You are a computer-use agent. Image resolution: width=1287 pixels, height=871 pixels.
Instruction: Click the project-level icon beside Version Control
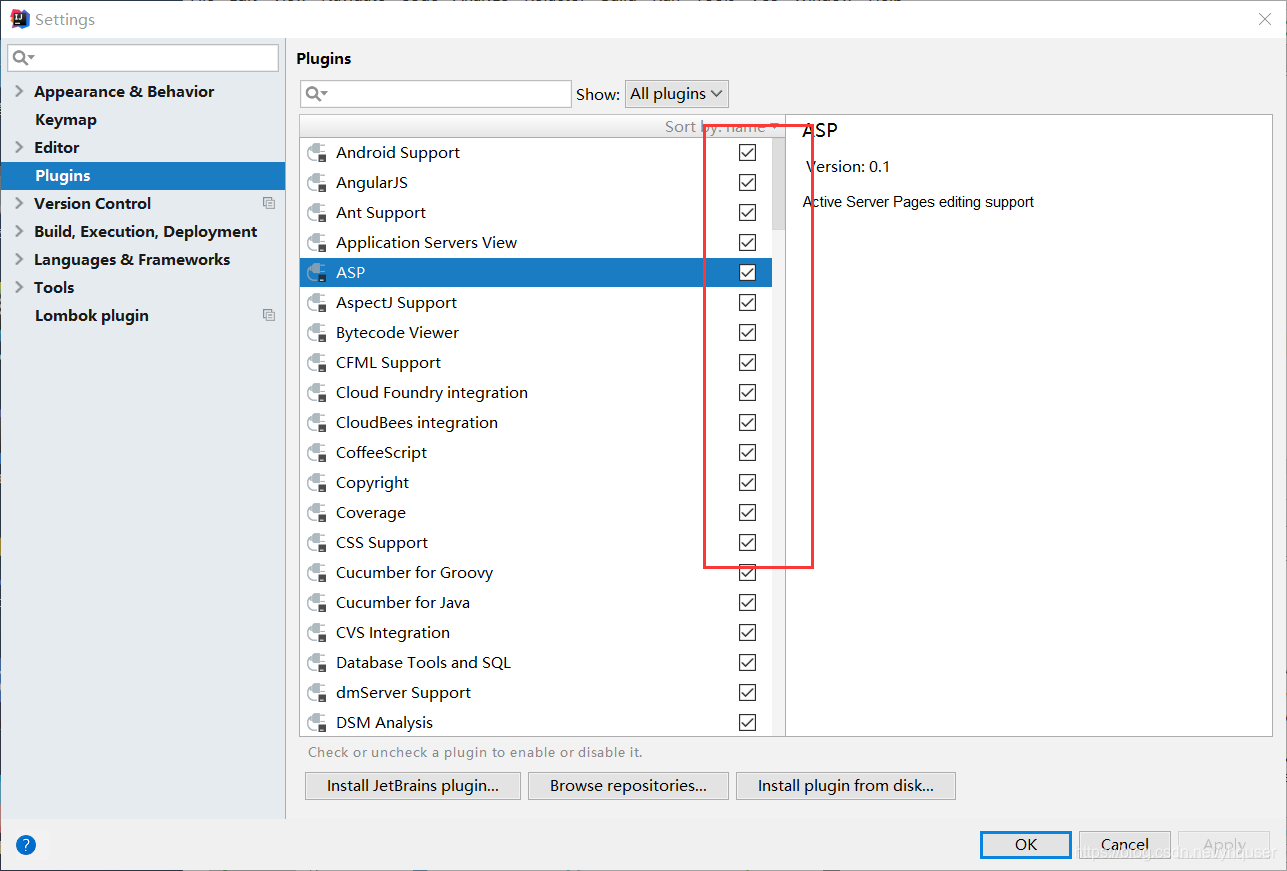pos(269,203)
